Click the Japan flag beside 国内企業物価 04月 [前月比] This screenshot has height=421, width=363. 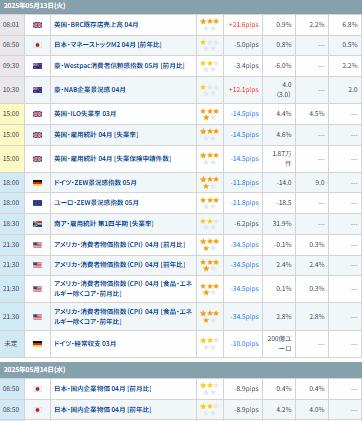pyautogui.click(x=37, y=389)
